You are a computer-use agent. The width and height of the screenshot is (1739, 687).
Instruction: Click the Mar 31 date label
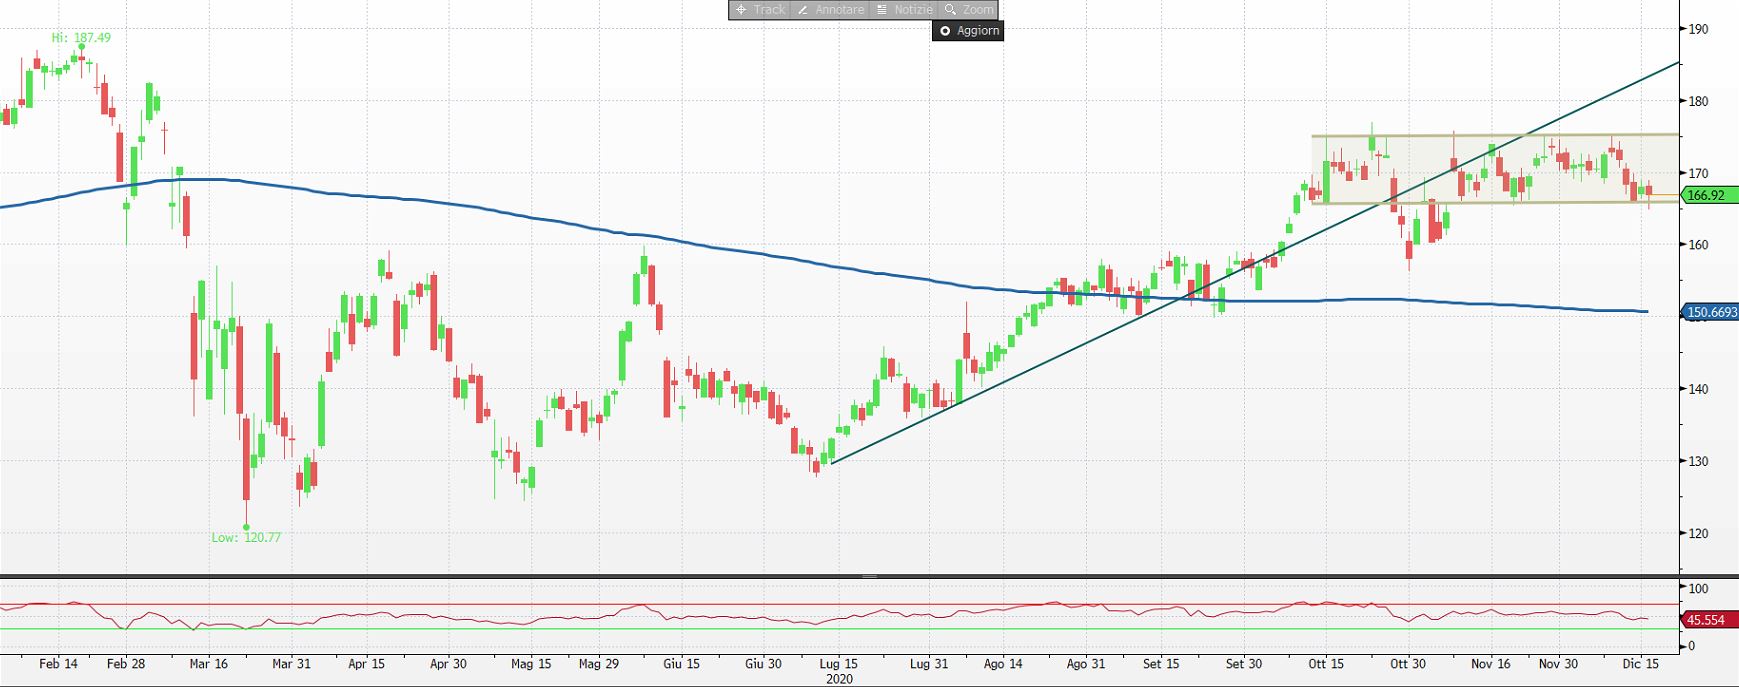point(291,664)
